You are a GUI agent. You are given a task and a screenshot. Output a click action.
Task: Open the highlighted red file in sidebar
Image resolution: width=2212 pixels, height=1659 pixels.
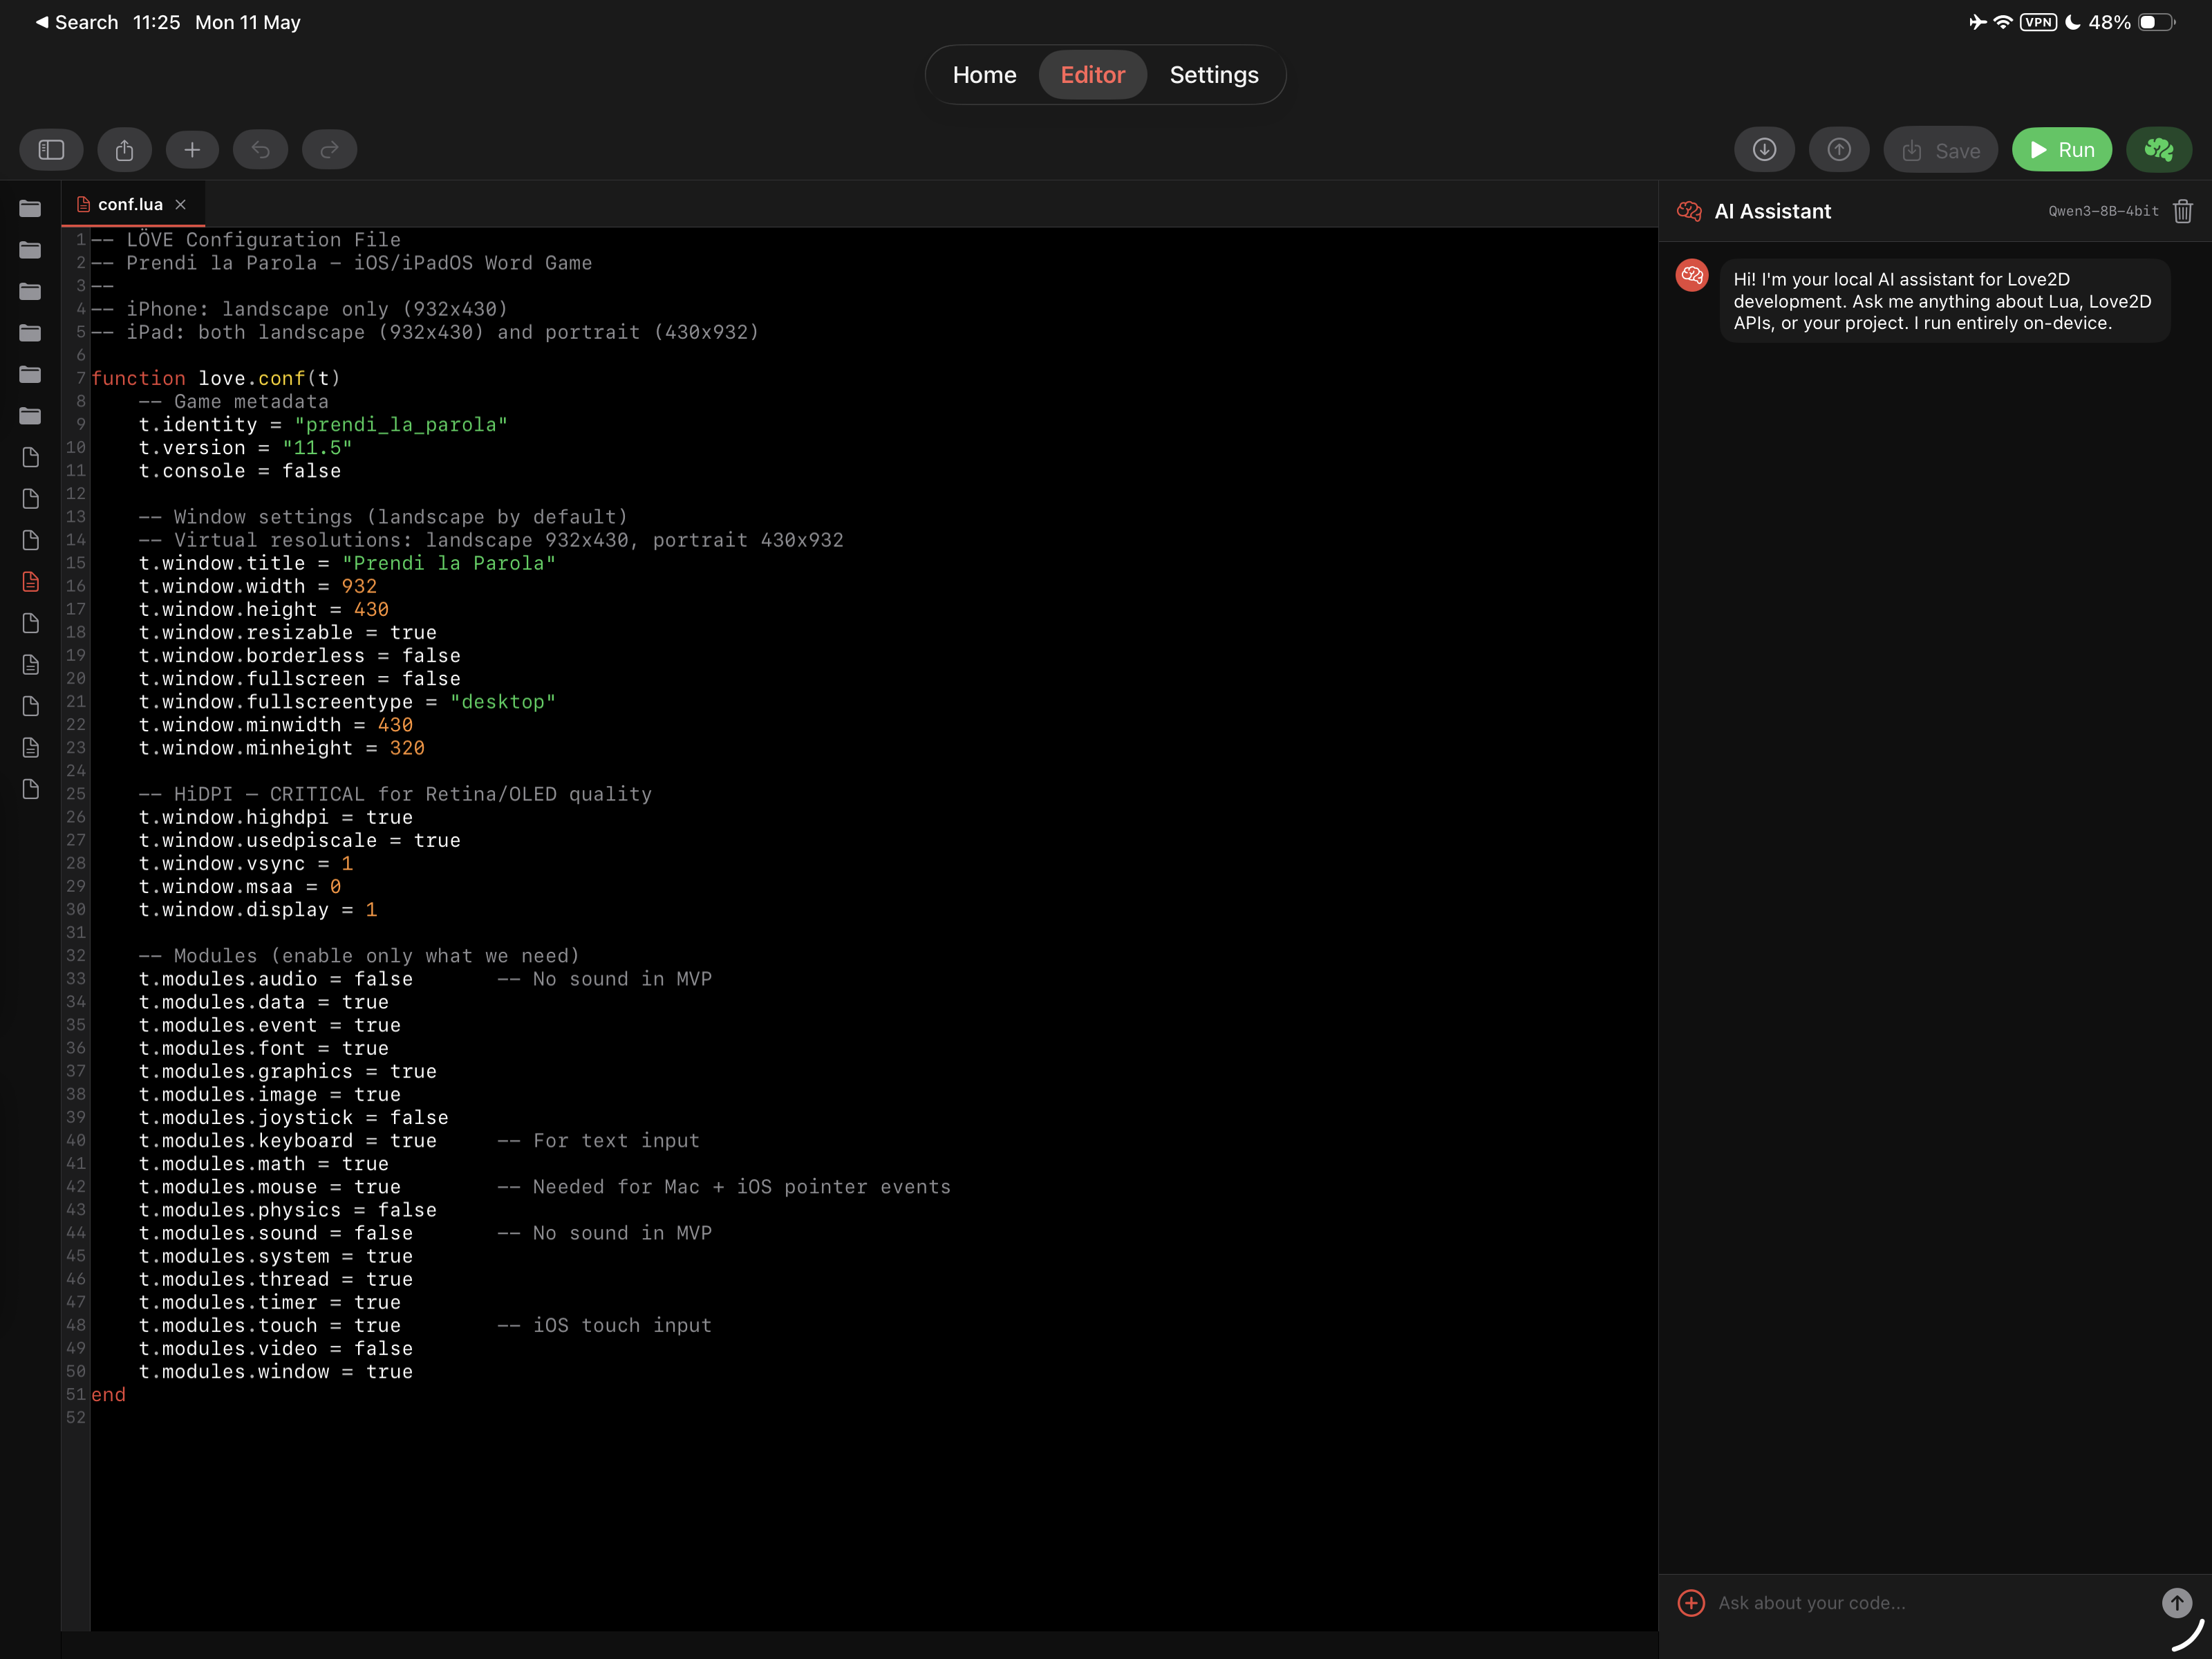click(x=30, y=582)
